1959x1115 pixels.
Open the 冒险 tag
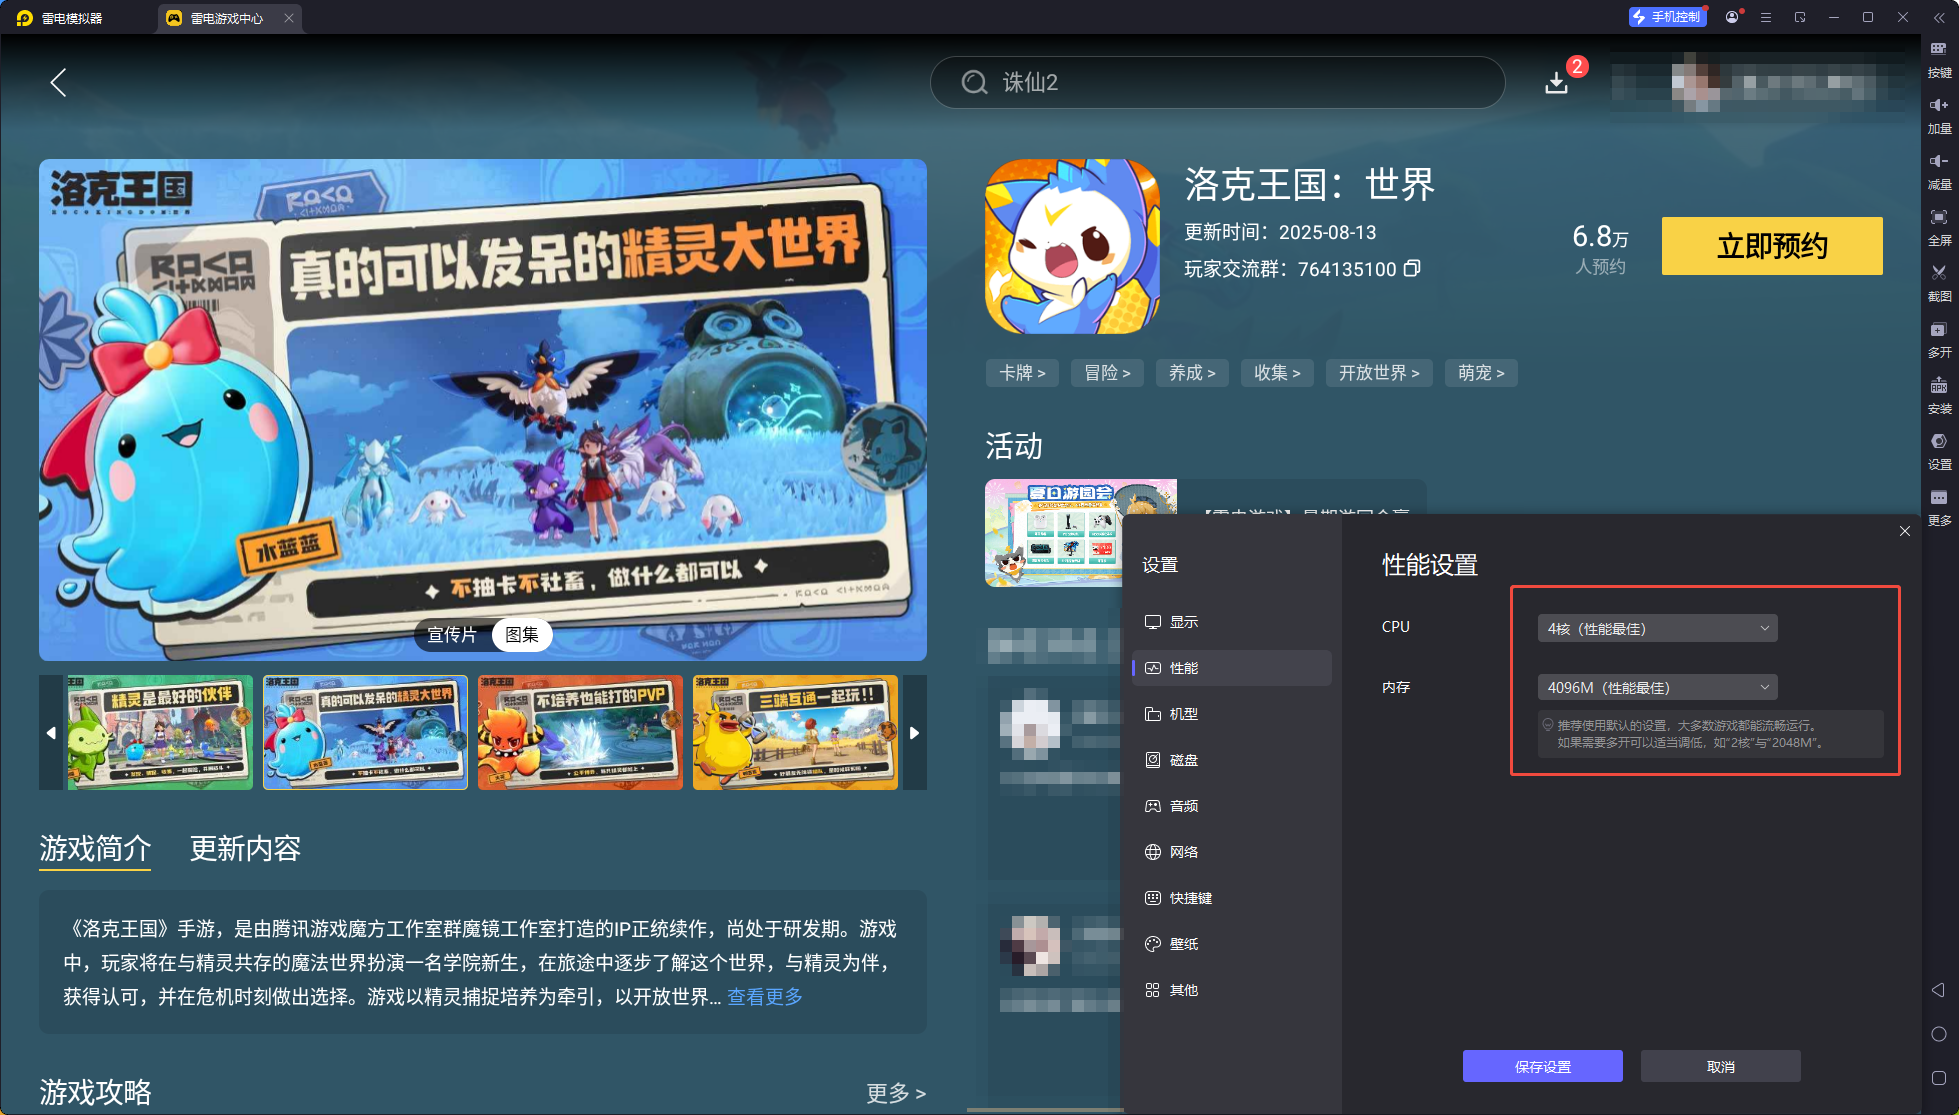tap(1107, 373)
